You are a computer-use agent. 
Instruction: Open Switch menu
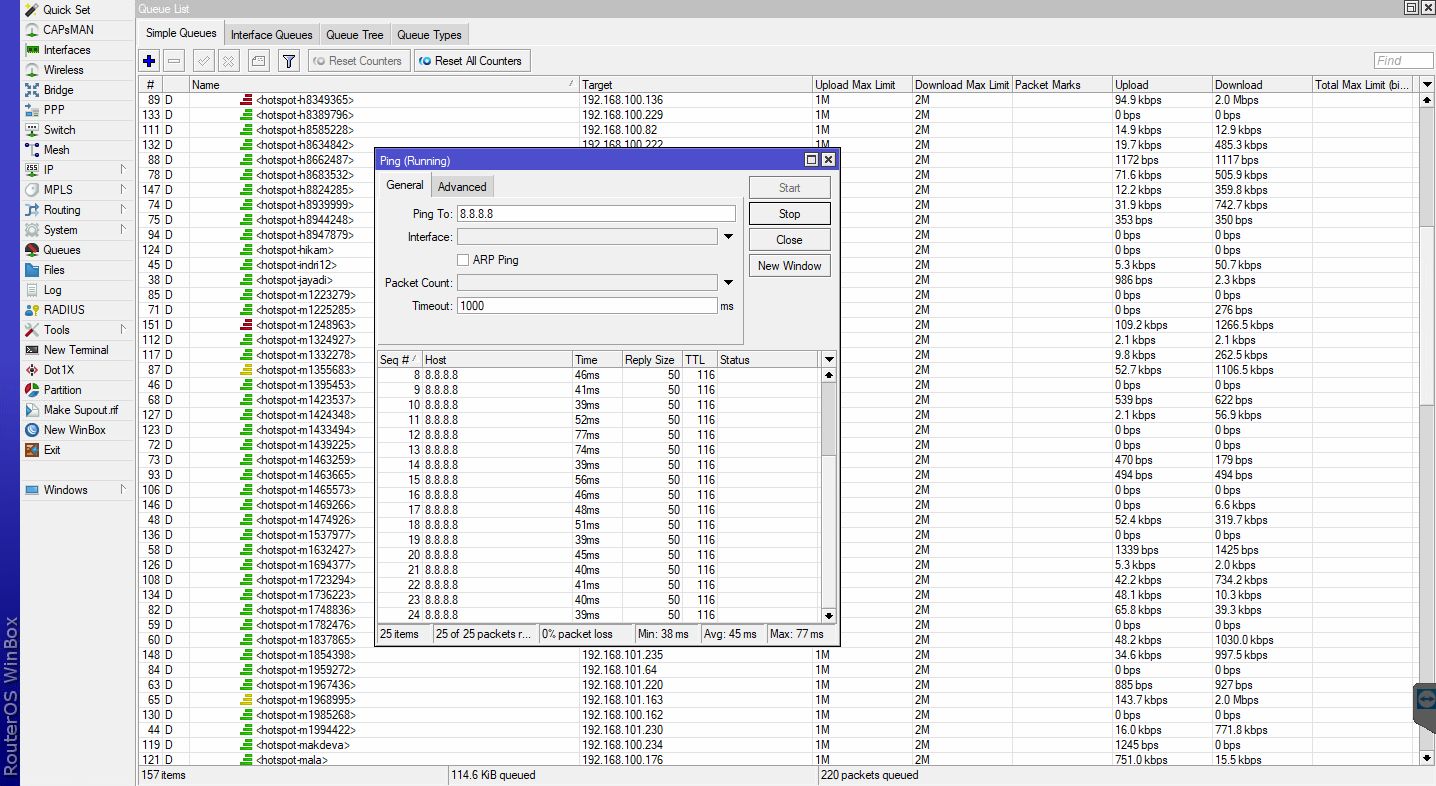pos(59,130)
